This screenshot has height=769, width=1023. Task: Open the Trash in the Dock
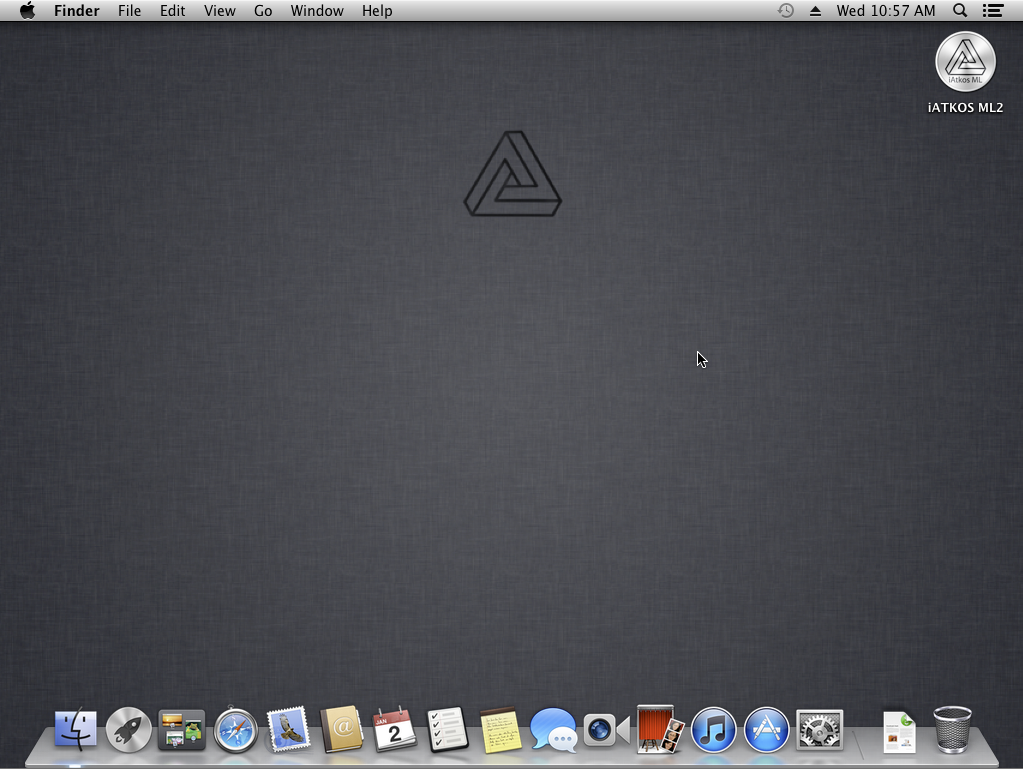click(x=953, y=729)
